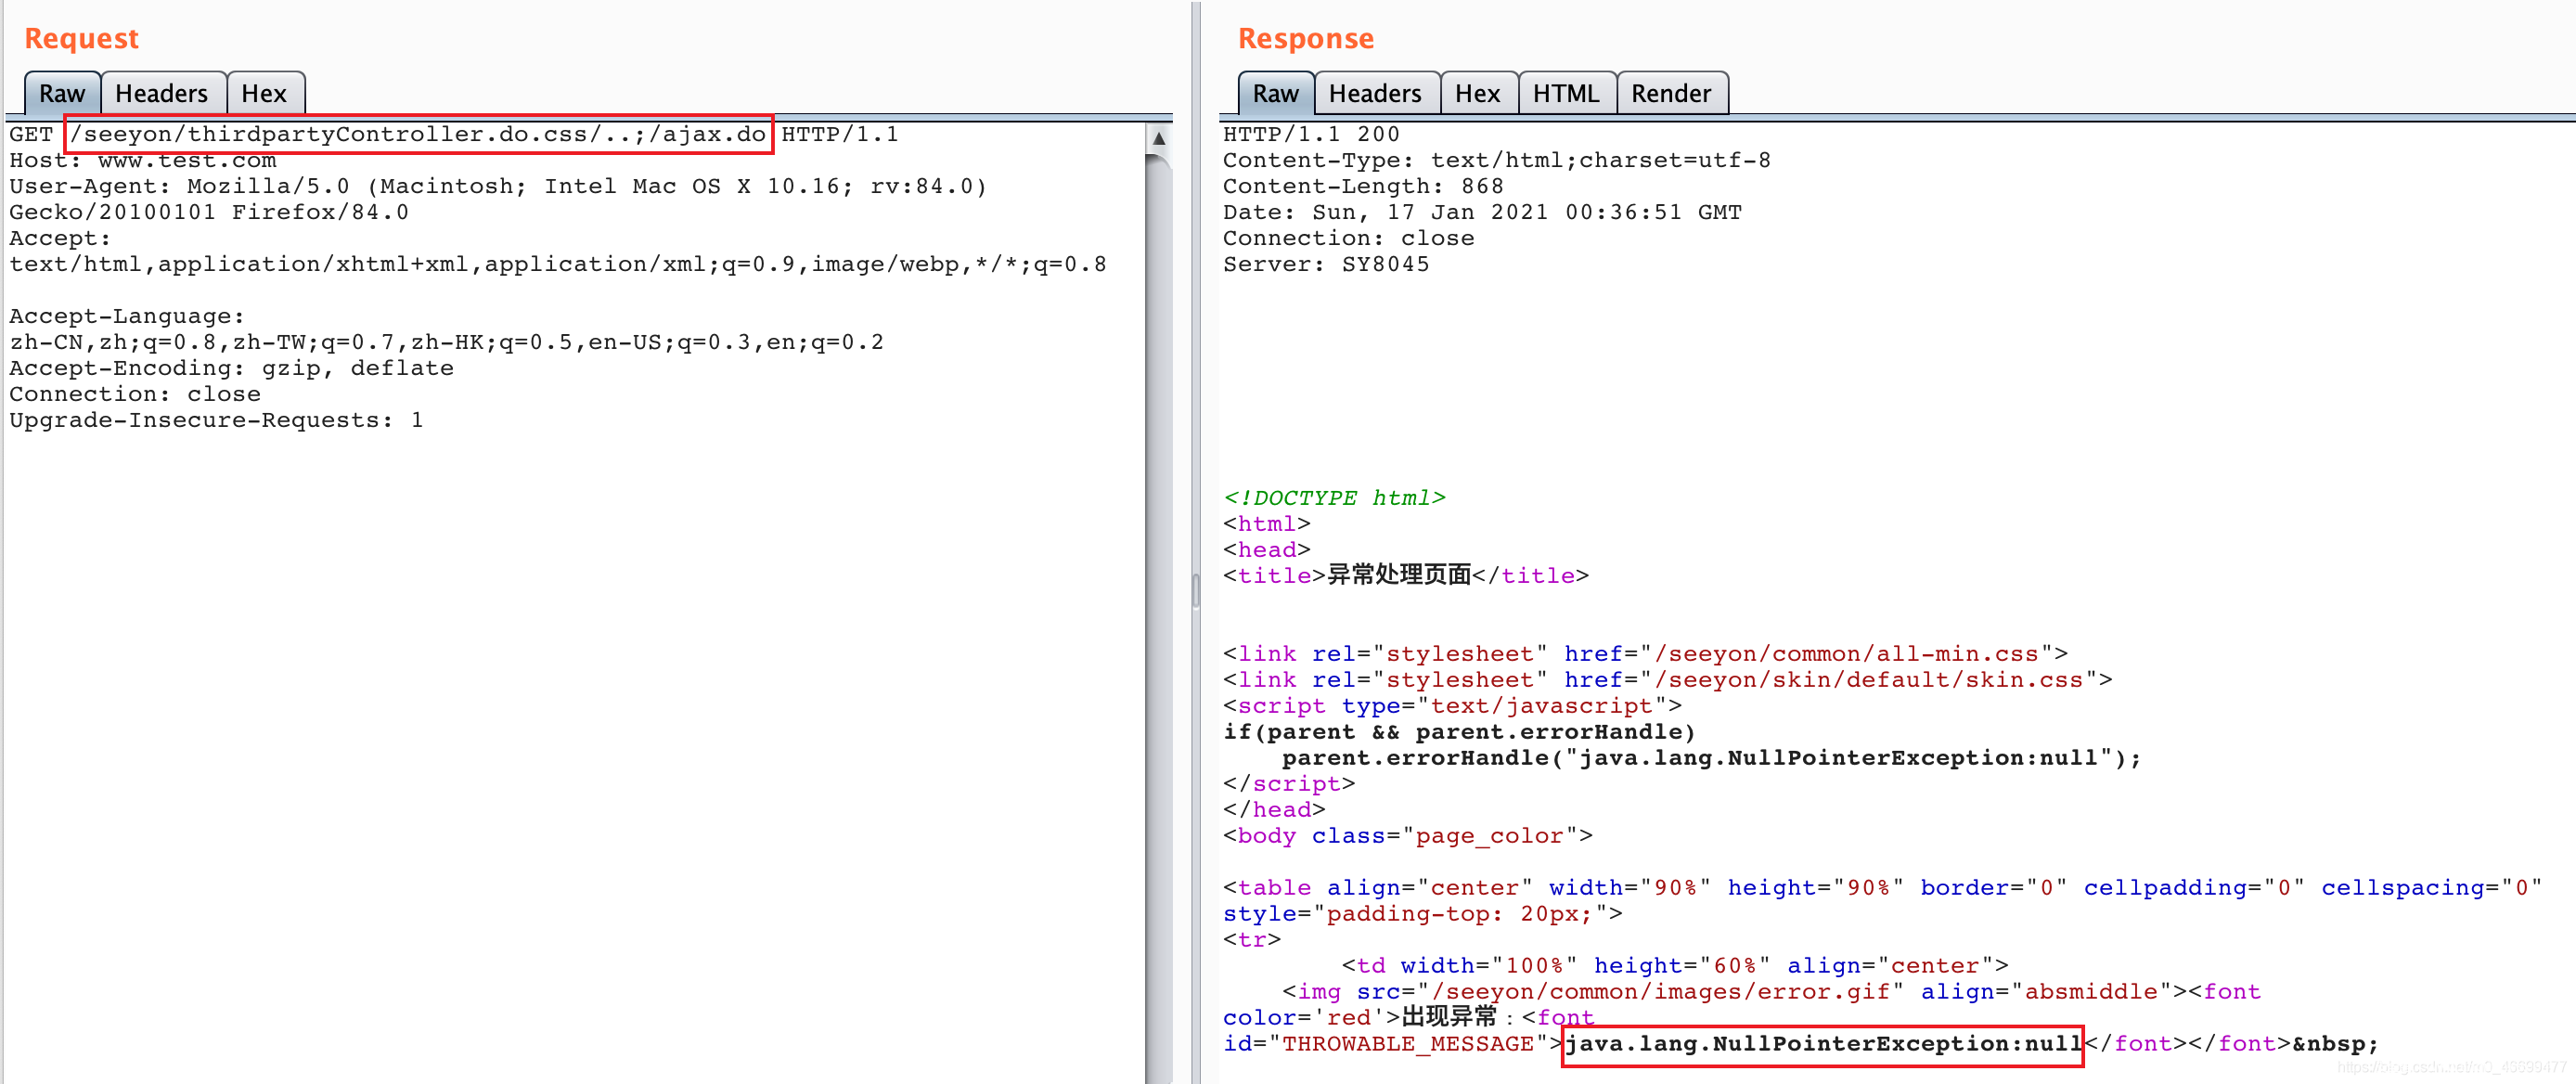Open the Response Headers tab
The height and width of the screenshot is (1084, 2576).
point(1374,93)
